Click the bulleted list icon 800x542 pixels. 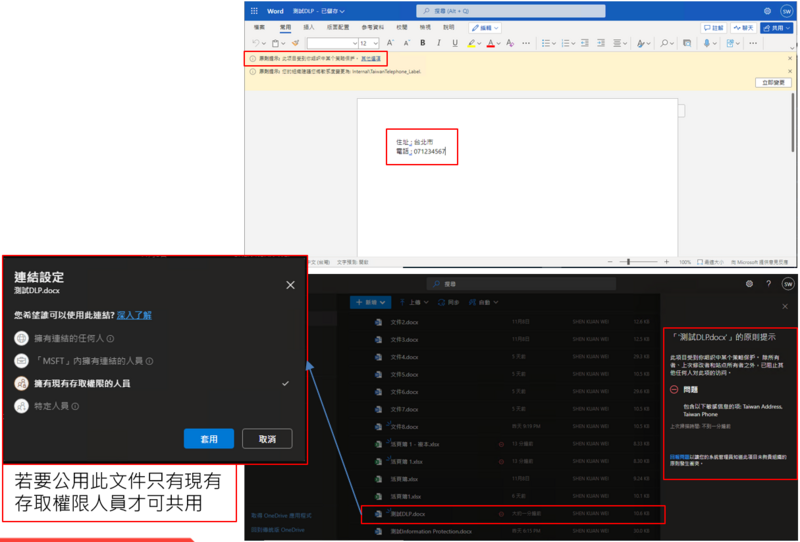pyautogui.click(x=546, y=43)
